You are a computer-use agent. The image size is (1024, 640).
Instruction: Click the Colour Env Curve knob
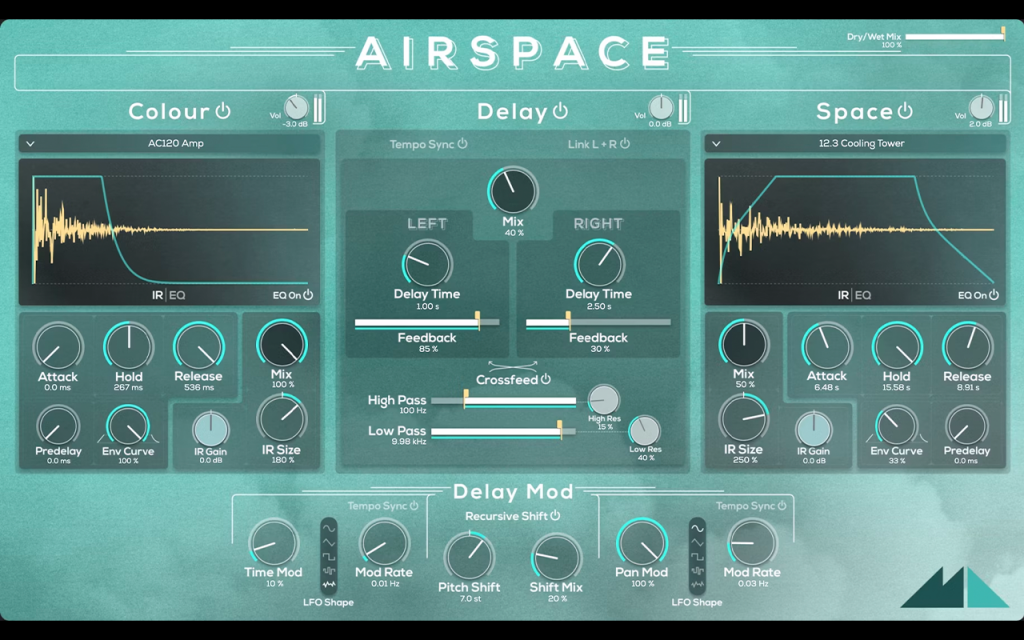click(128, 425)
